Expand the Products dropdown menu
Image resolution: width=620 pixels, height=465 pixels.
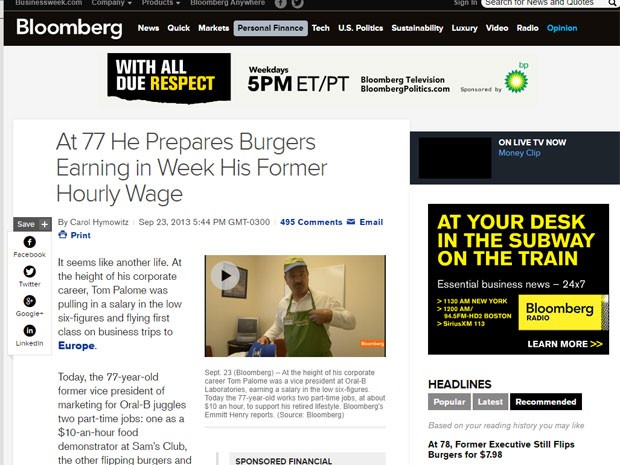(161, 3)
